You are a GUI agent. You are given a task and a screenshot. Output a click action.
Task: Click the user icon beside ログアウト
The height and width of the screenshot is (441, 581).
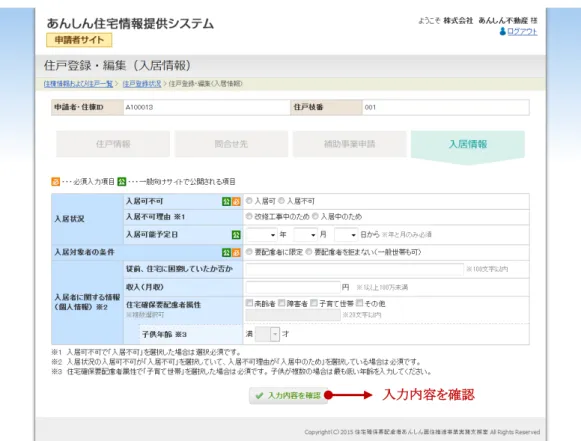pos(502,32)
